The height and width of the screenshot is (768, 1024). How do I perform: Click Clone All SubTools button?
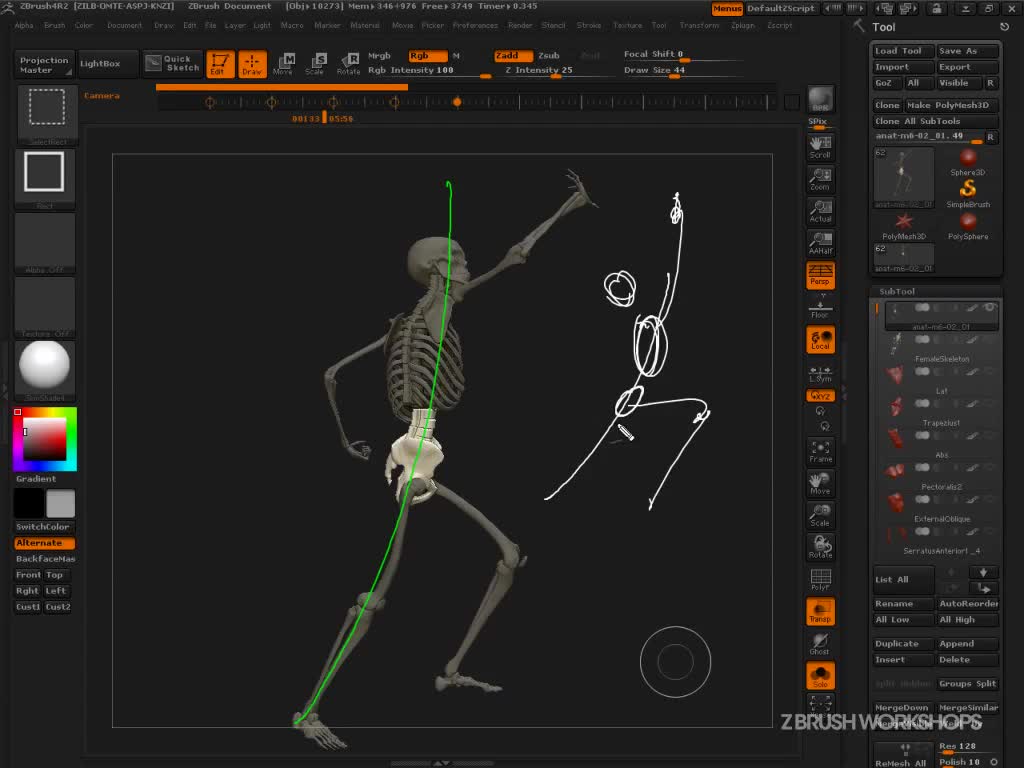tap(935, 121)
